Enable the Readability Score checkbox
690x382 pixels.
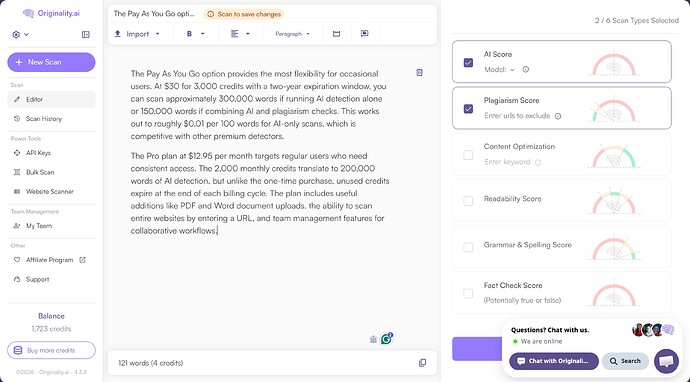pyautogui.click(x=468, y=201)
